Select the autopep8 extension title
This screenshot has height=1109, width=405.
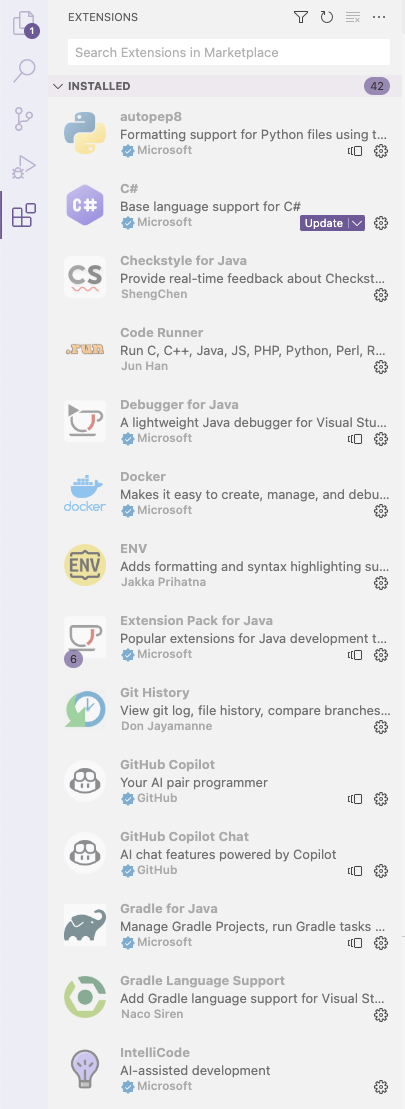tap(151, 117)
